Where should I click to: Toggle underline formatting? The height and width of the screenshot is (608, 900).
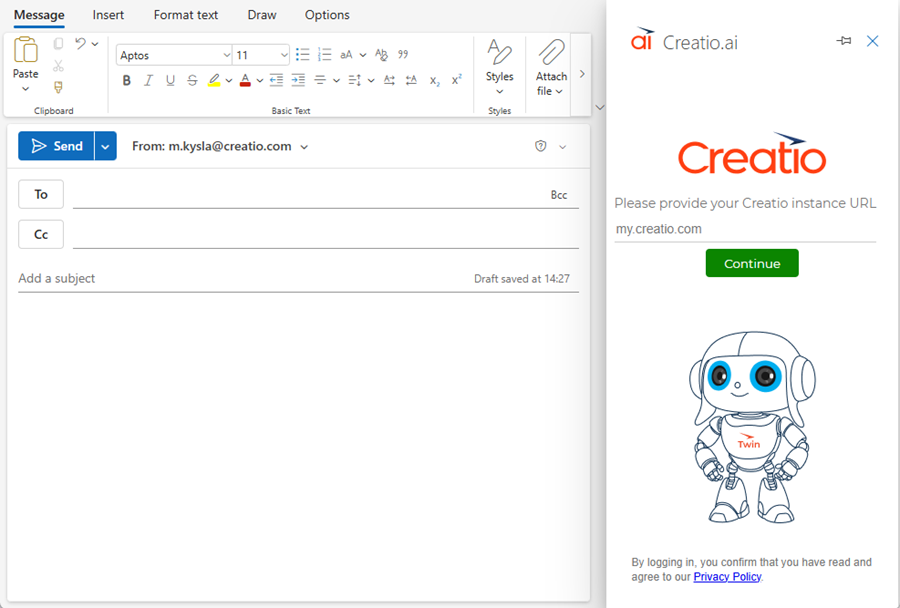click(x=170, y=80)
